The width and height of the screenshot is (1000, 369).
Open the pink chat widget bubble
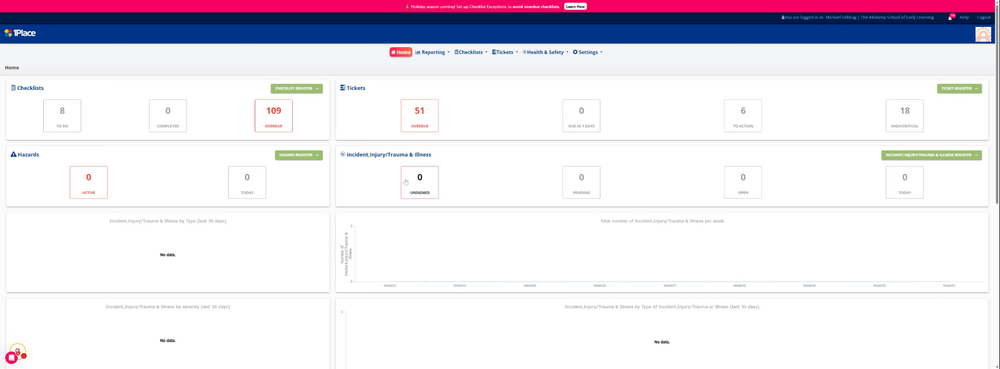pyautogui.click(x=11, y=358)
